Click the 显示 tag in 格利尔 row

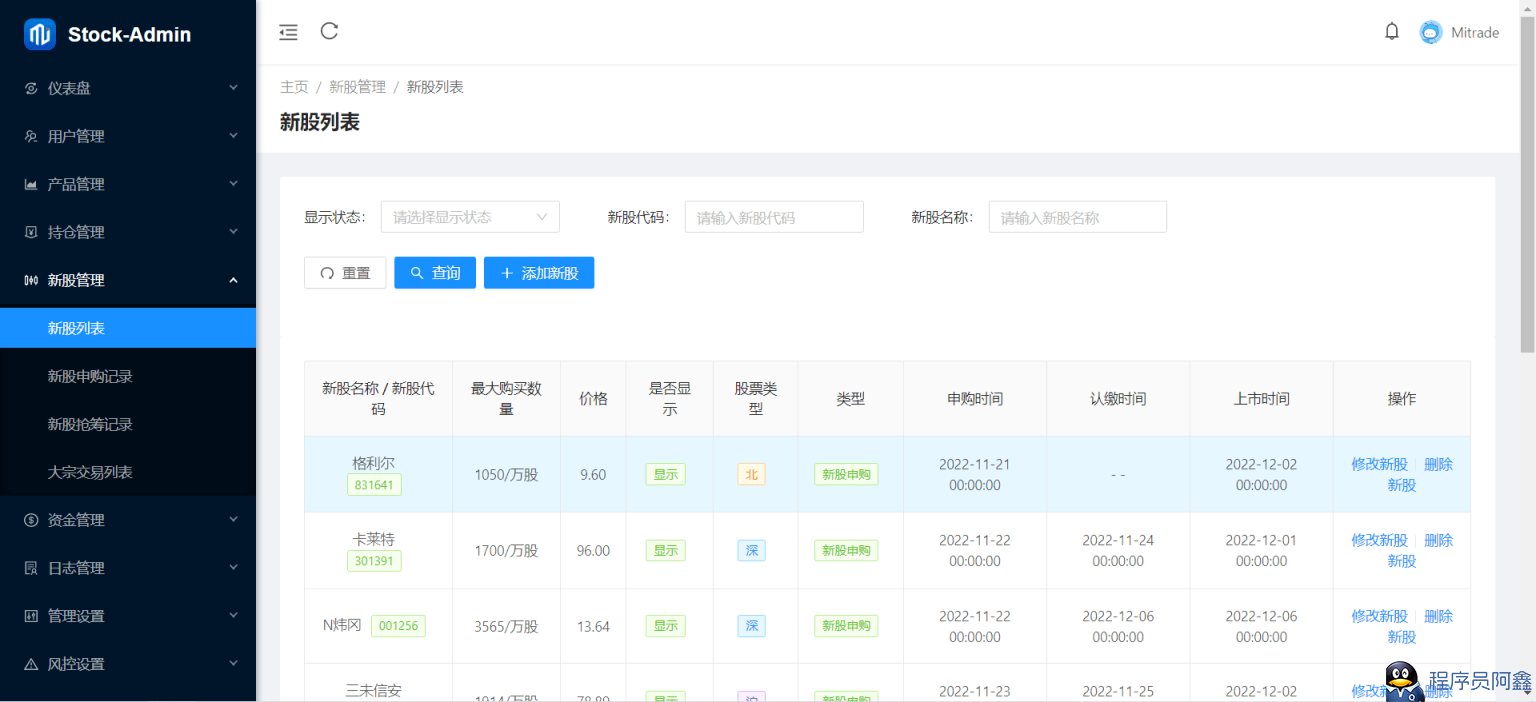pyautogui.click(x=666, y=475)
